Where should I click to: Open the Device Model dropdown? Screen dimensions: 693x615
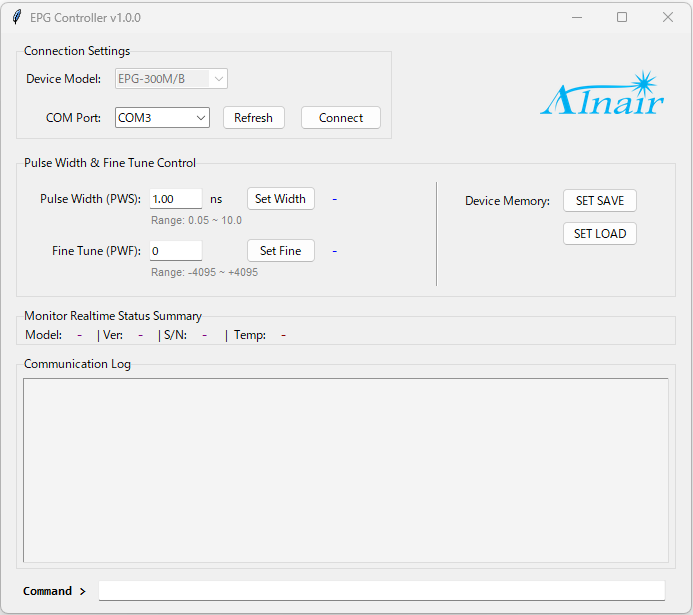(x=171, y=79)
